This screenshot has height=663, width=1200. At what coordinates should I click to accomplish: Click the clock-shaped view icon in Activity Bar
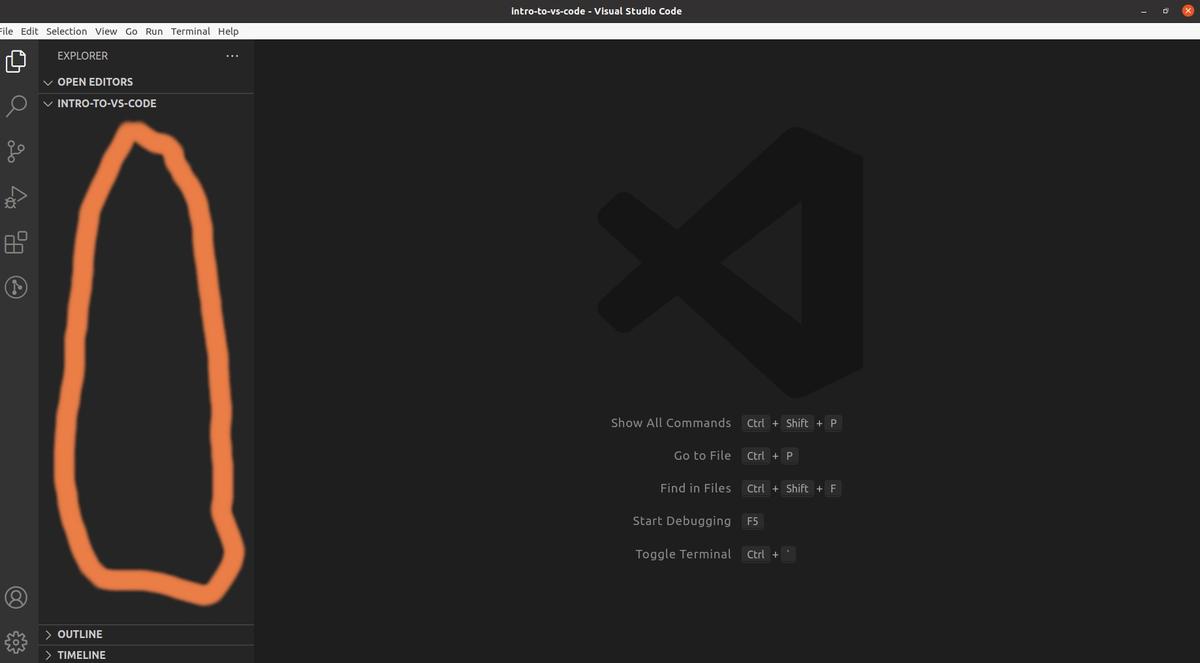(x=16, y=287)
